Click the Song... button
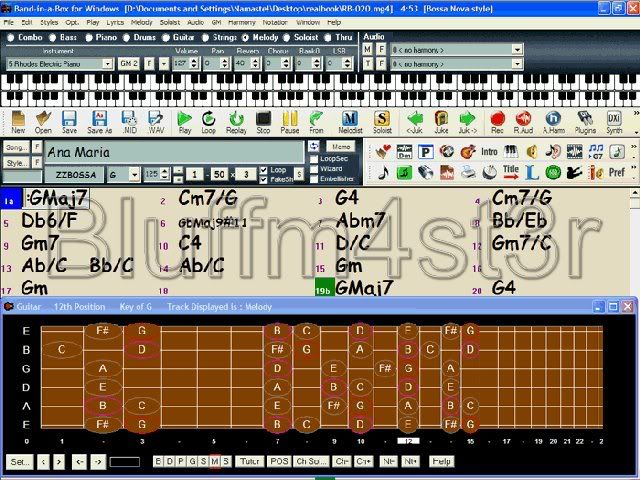This screenshot has width=640, height=480. click(16, 147)
